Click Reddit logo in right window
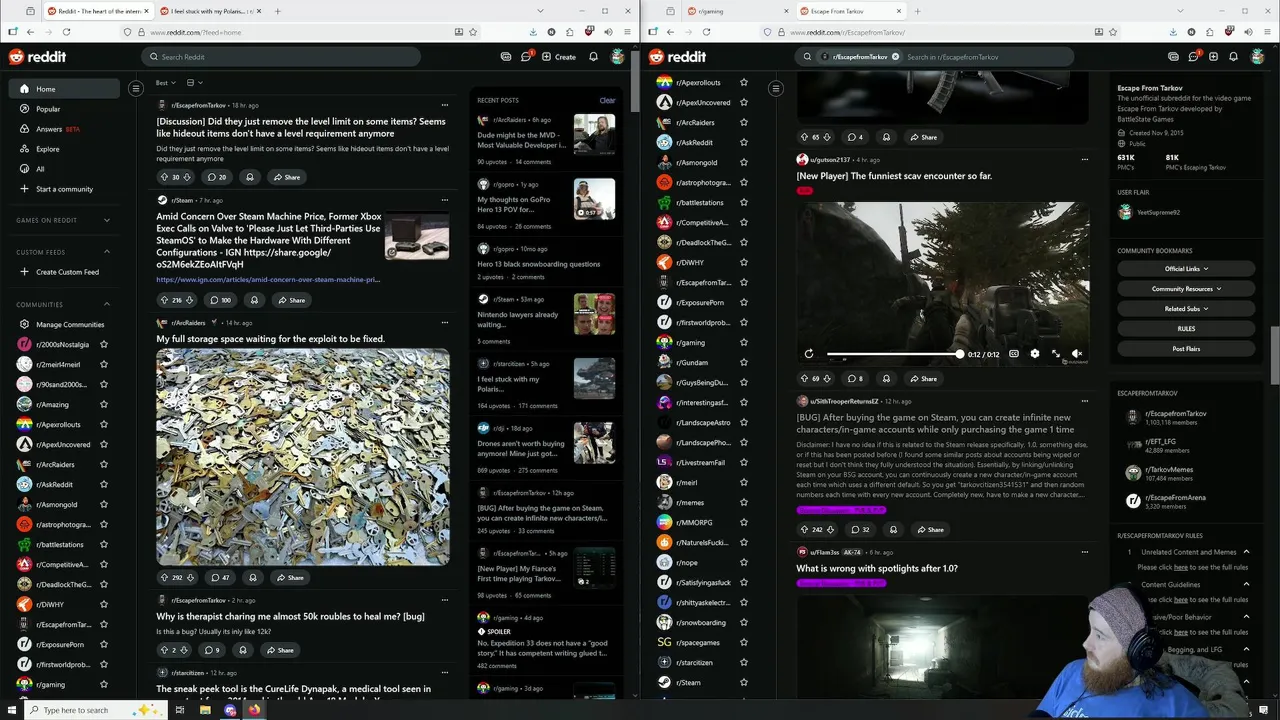This screenshot has height=720, width=1280. [x=677, y=57]
